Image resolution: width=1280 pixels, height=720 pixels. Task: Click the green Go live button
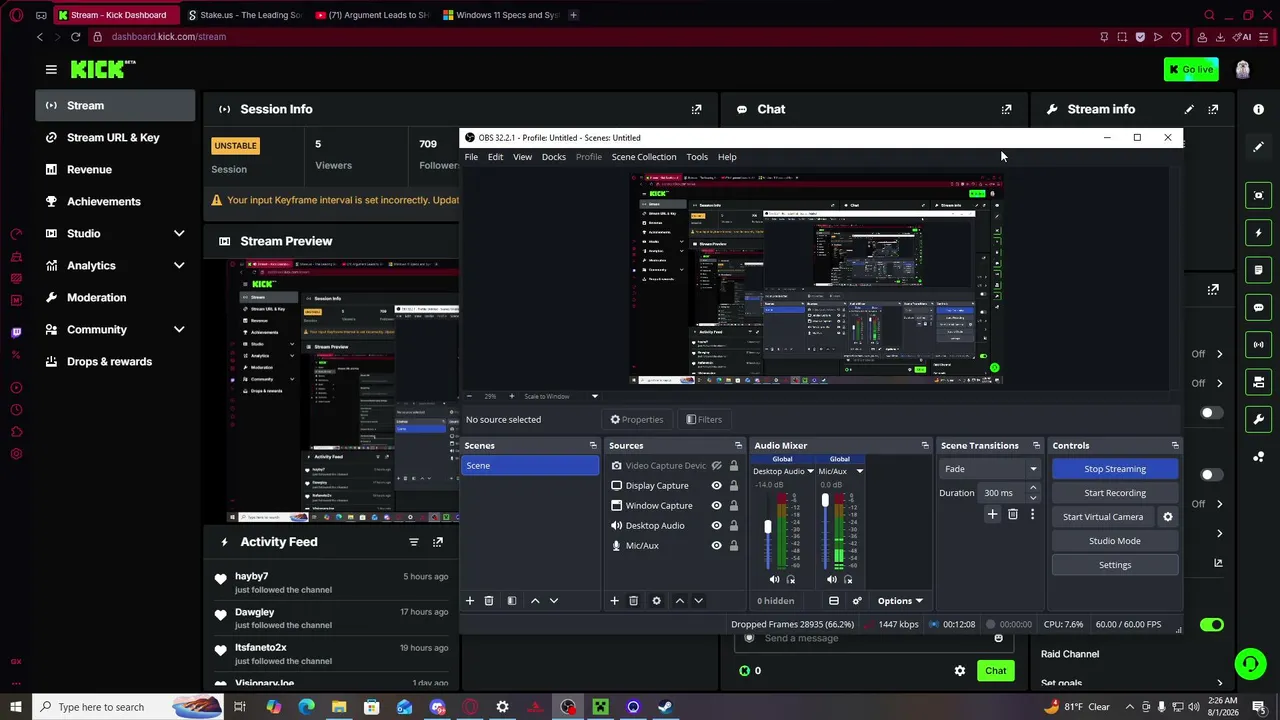pyautogui.click(x=1191, y=69)
